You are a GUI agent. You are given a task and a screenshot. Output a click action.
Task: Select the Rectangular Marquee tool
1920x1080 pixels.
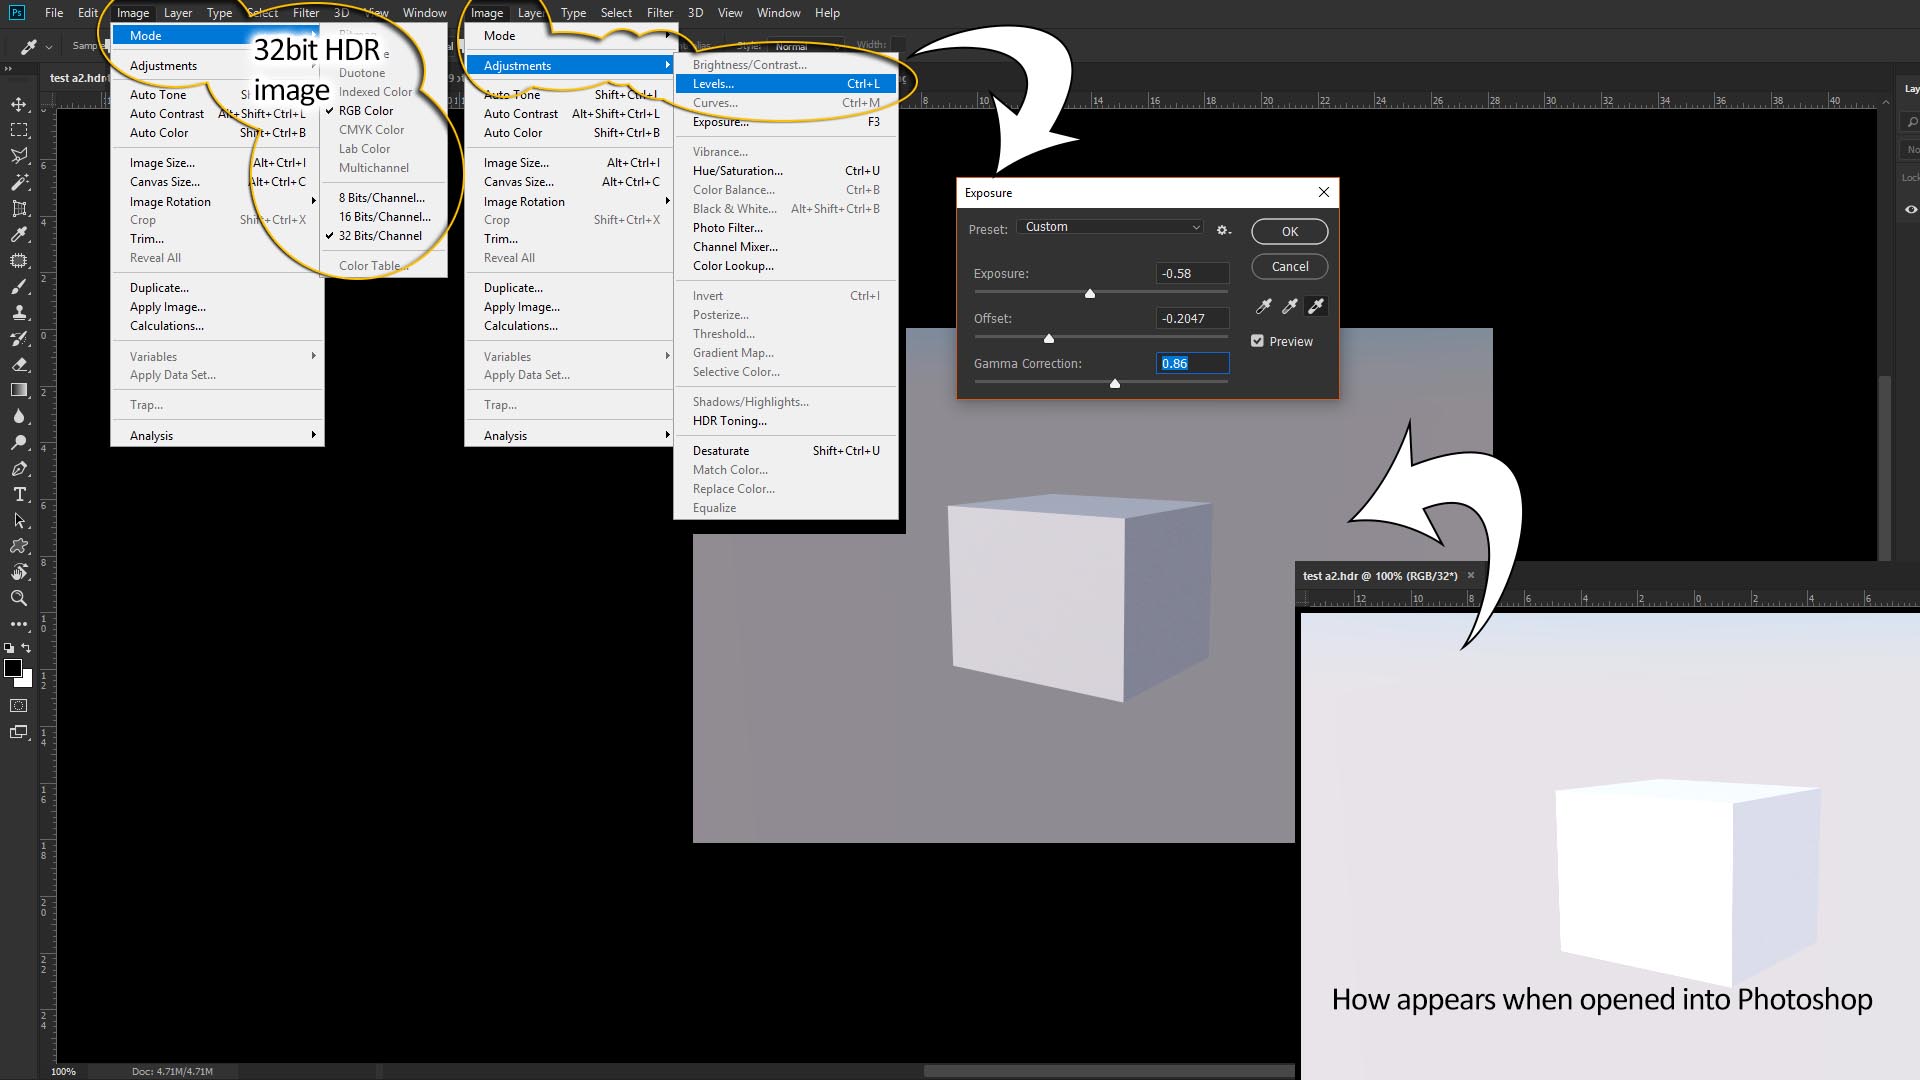click(19, 130)
